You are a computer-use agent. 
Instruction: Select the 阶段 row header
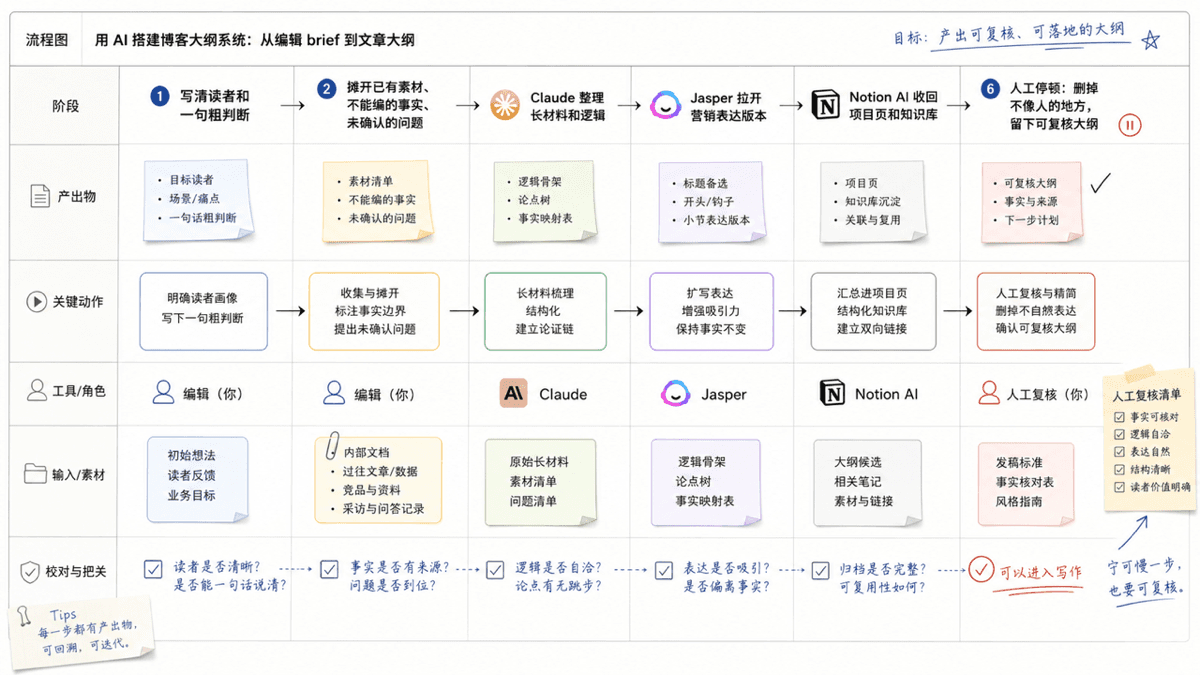point(65,105)
